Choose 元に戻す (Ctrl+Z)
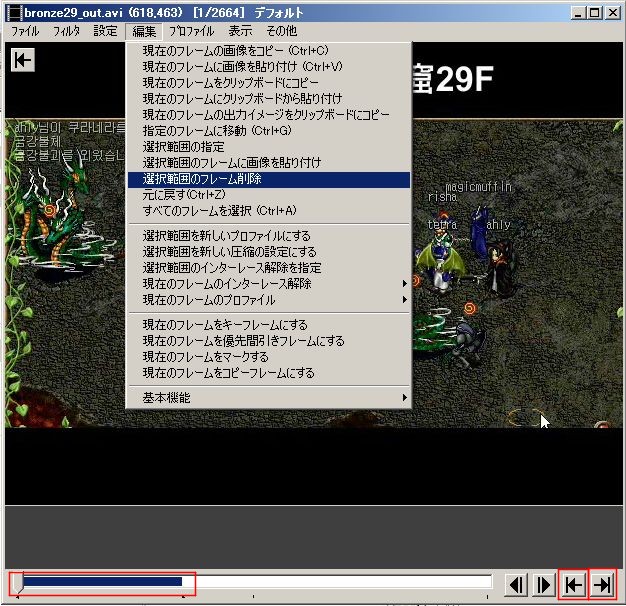Screen dimensions: 626x606 tap(269, 195)
